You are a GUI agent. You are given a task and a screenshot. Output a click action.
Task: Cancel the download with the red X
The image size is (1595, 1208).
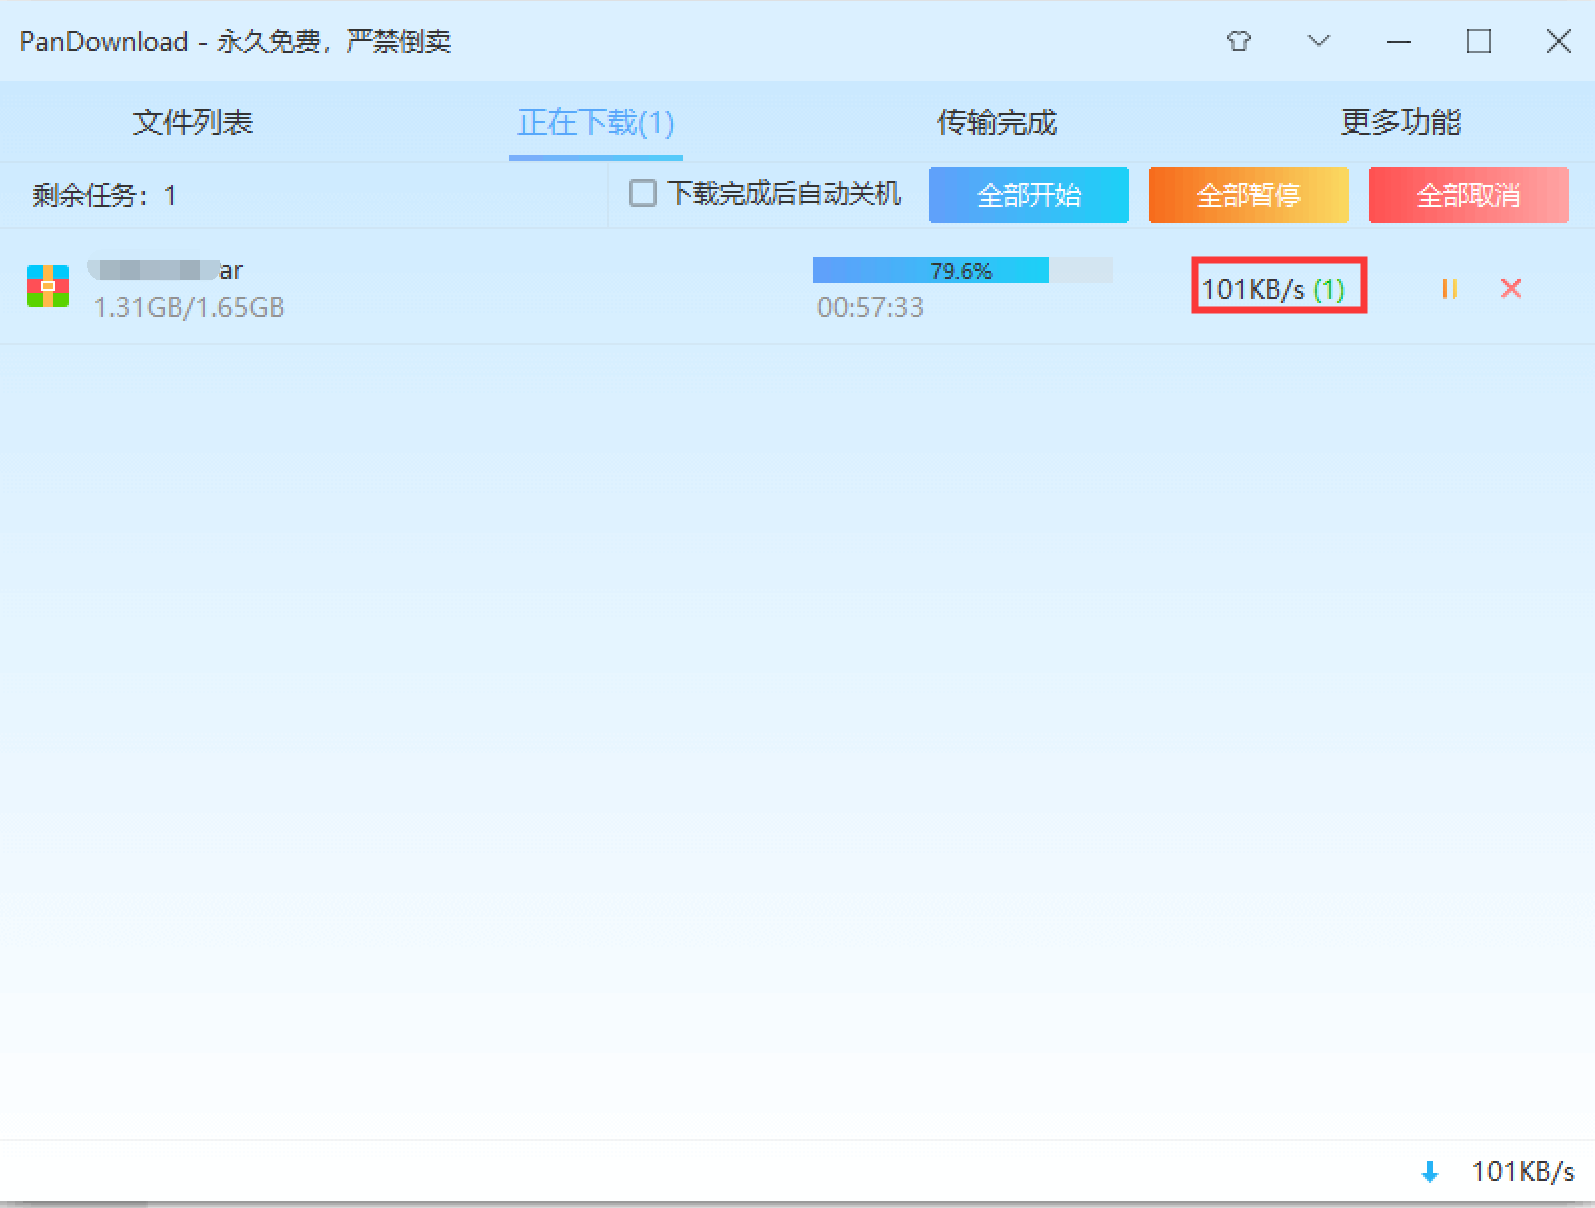(1511, 289)
